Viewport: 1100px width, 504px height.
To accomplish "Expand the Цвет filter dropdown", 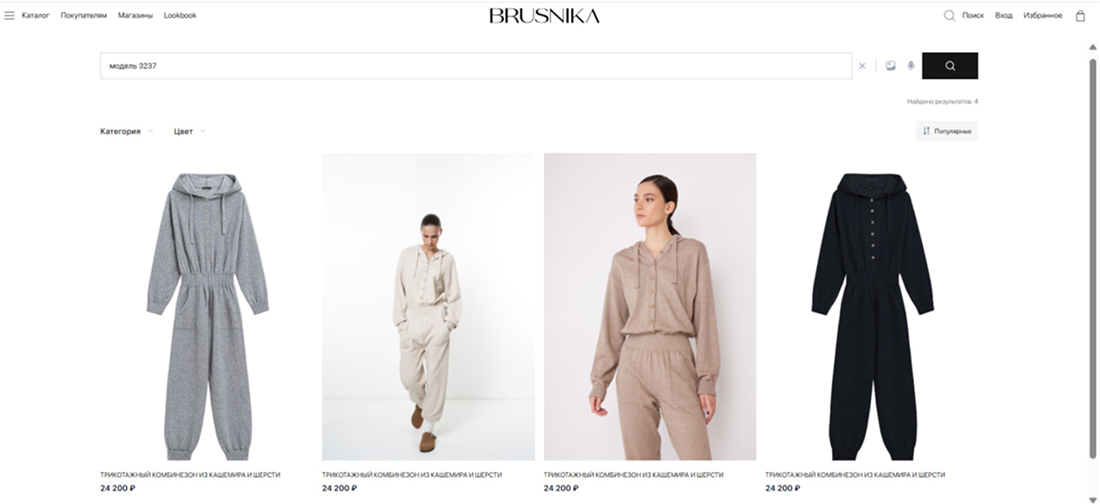I will pyautogui.click(x=189, y=131).
